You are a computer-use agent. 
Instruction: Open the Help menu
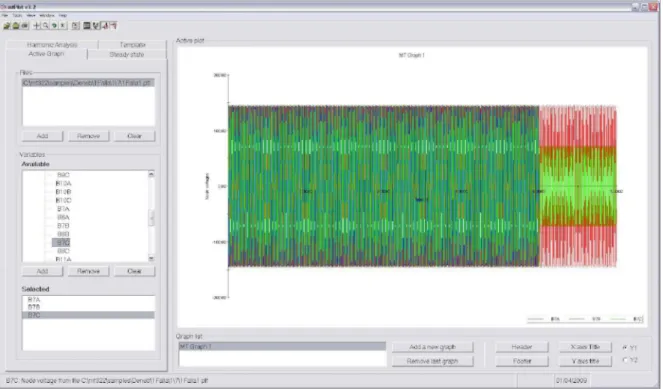pyautogui.click(x=63, y=15)
